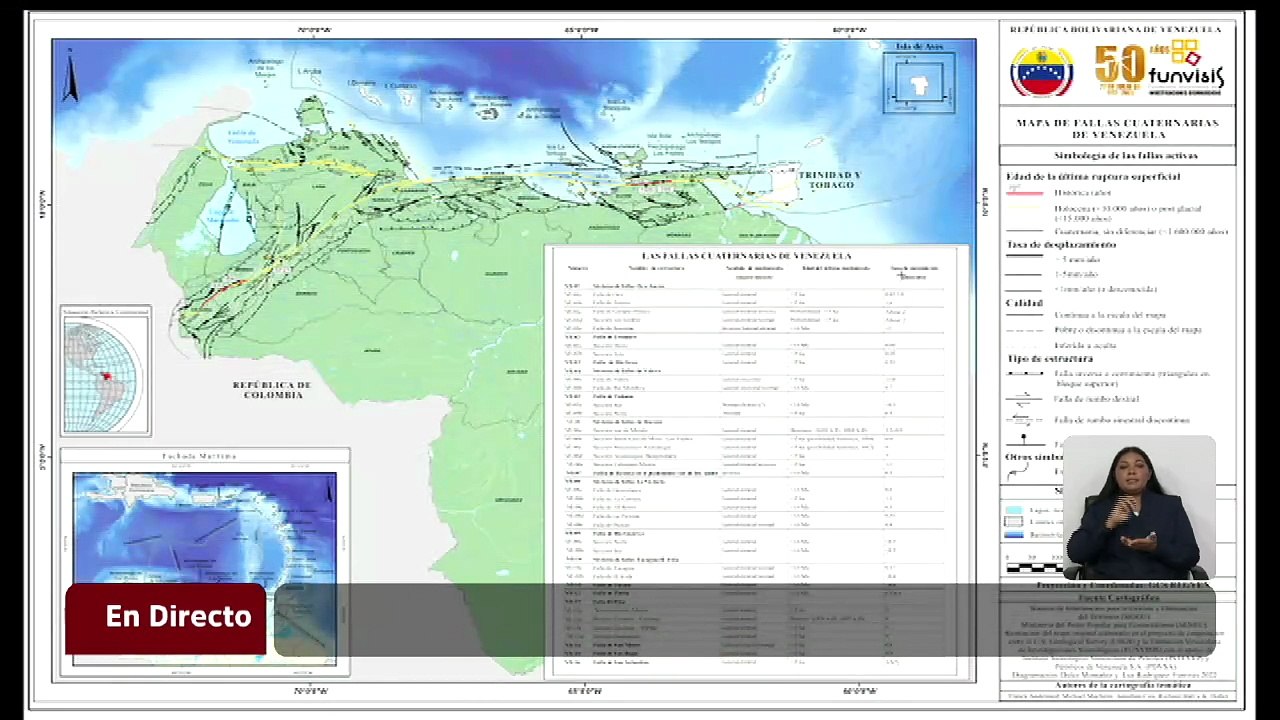Click the 'Tipo de estructura' heading
The image size is (1280, 720).
(x=1049, y=359)
